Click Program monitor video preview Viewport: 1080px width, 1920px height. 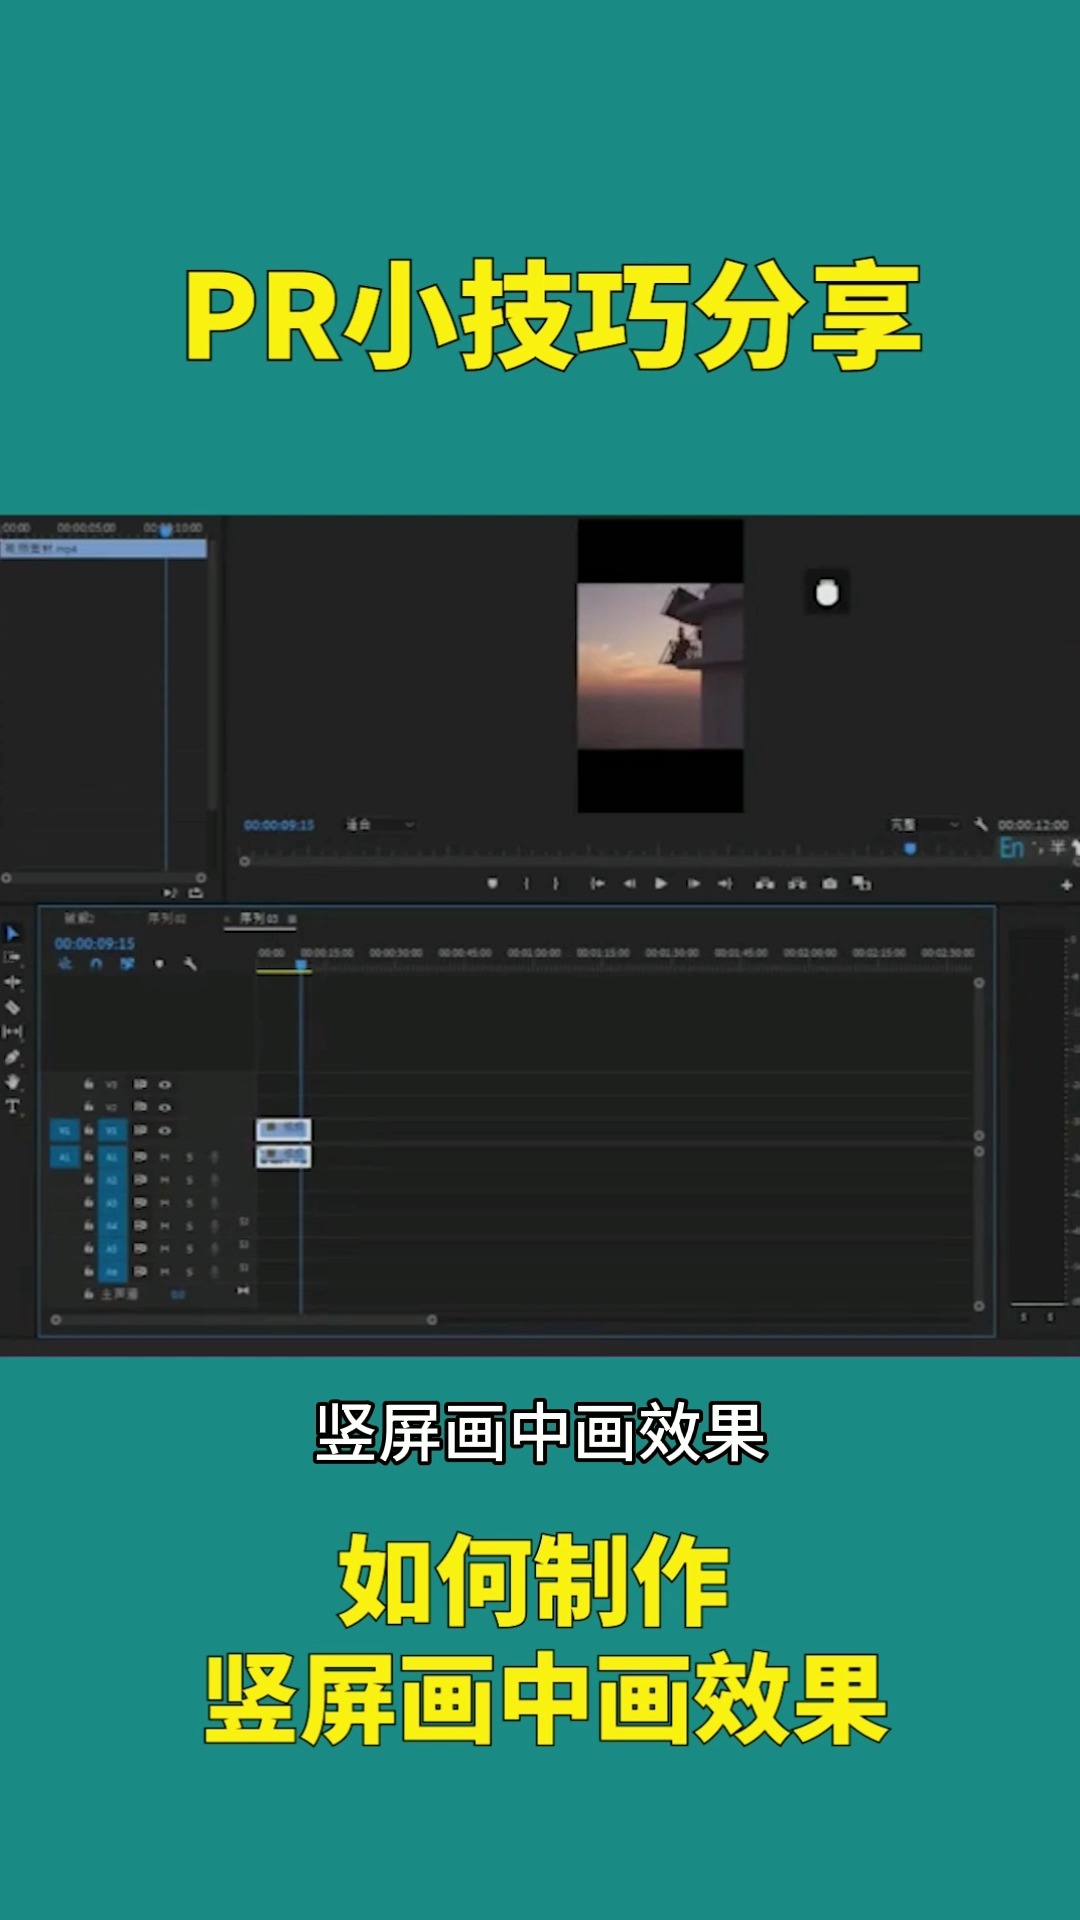pos(660,666)
